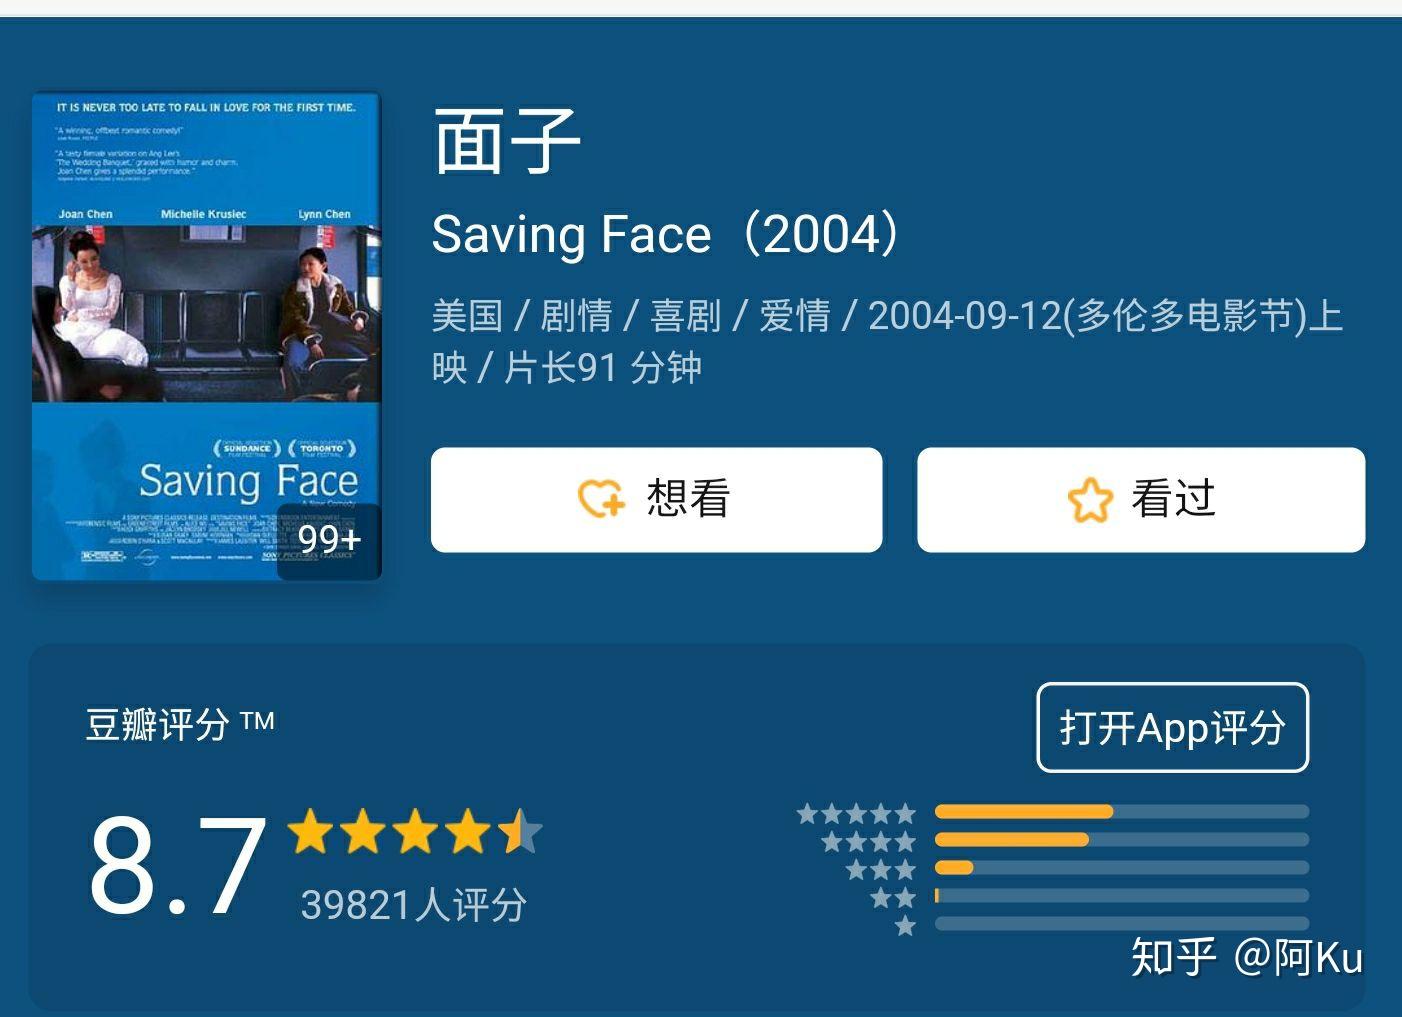Click the half-filled fifth rating star
This screenshot has height=1017, width=1402.
(524, 831)
